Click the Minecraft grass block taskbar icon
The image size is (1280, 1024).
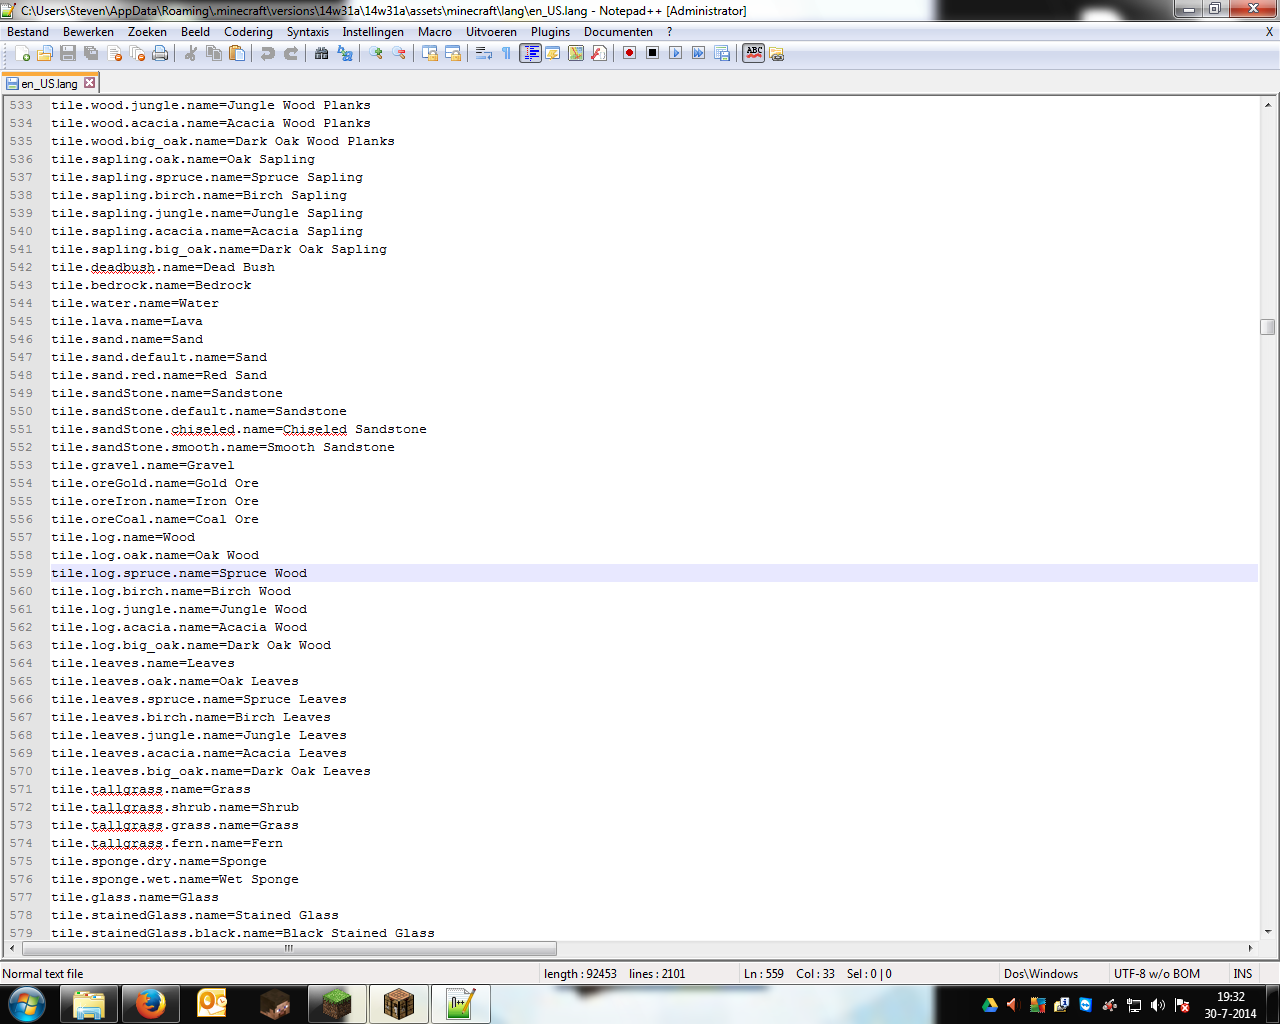tap(336, 1004)
